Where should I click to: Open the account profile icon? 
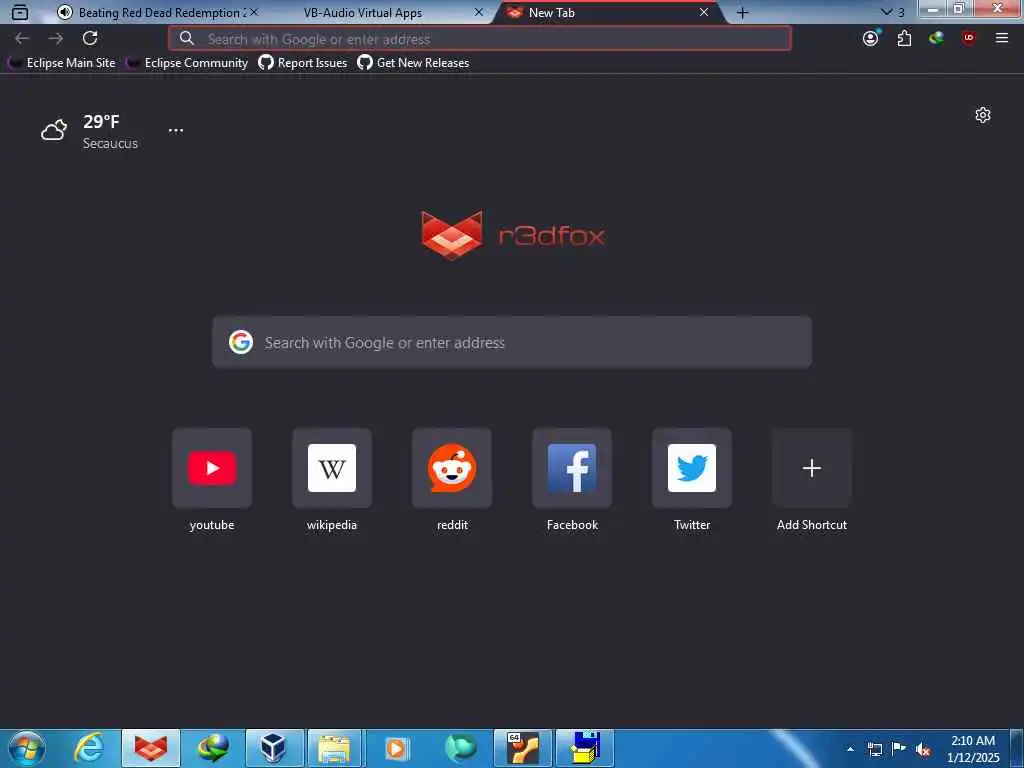click(x=871, y=38)
